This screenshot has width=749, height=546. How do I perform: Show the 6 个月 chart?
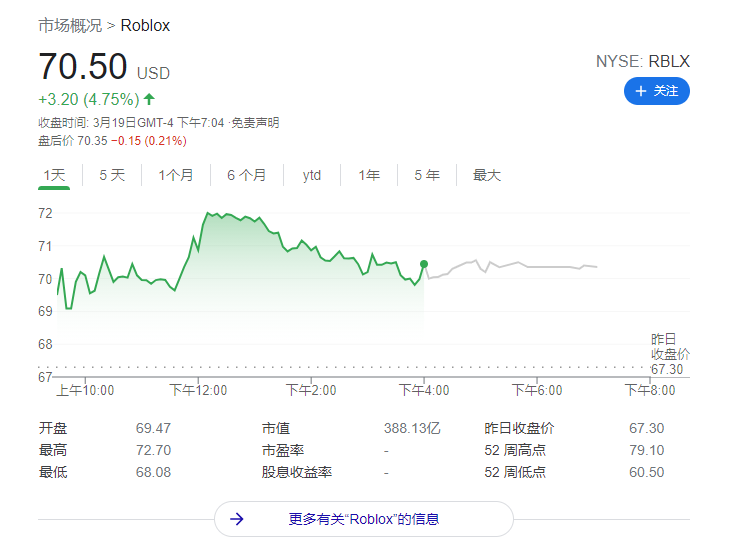246,175
